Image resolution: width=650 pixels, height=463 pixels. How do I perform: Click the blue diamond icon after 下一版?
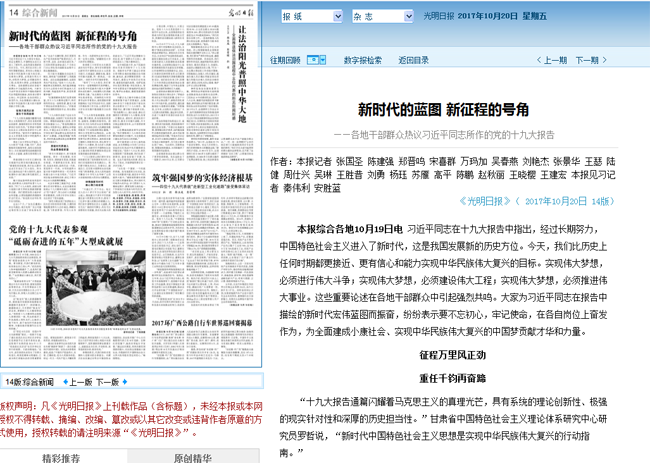[x=128, y=382]
